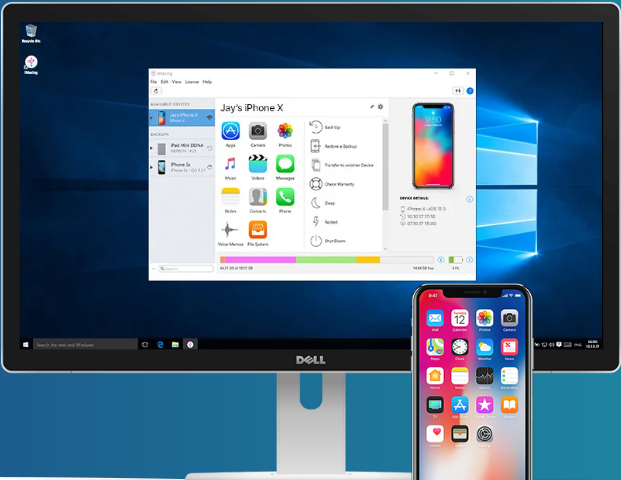The width and height of the screenshot is (621, 480).
Task: Click the pink segment of storage bar
Action: [x=261, y=260]
